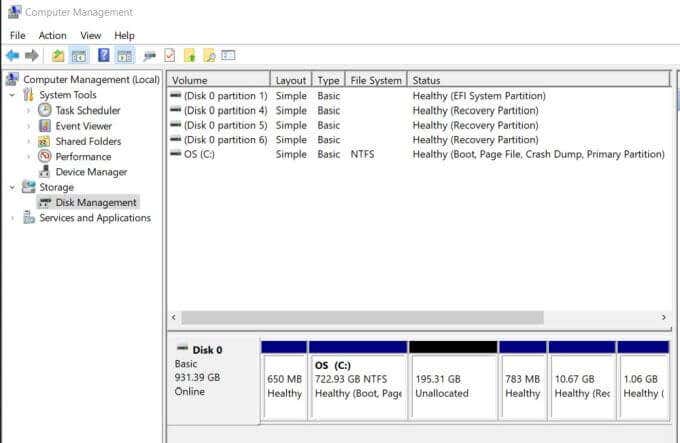Expand the Performance node

pyautogui.click(x=29, y=156)
